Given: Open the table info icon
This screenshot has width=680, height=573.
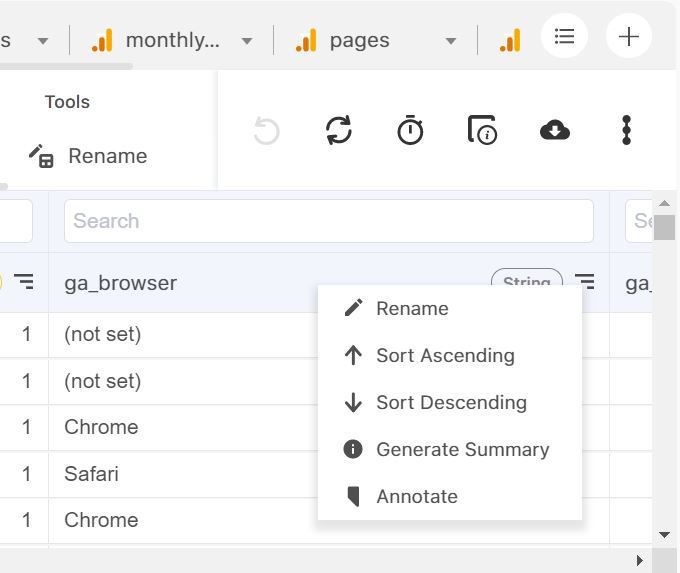Looking at the screenshot, I should click(482, 130).
